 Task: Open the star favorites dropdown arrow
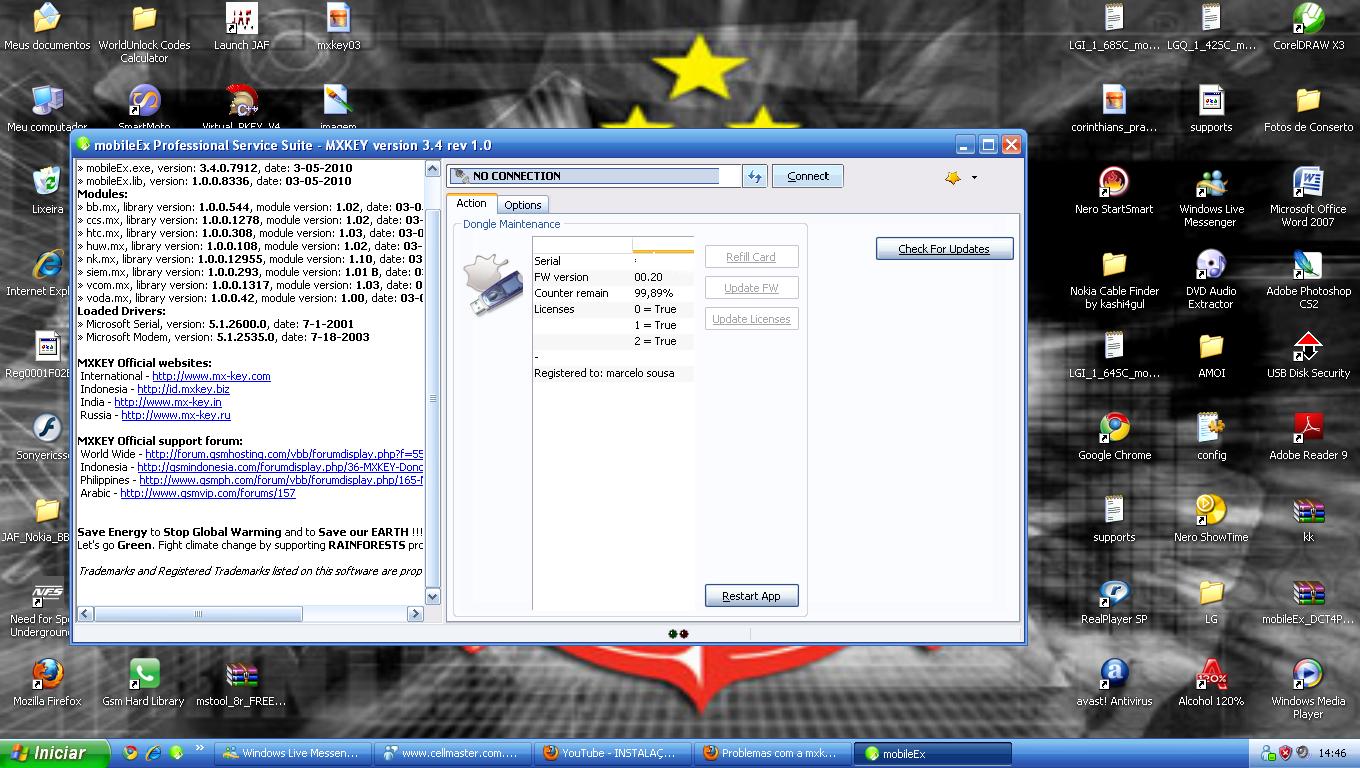pyautogui.click(x=974, y=178)
